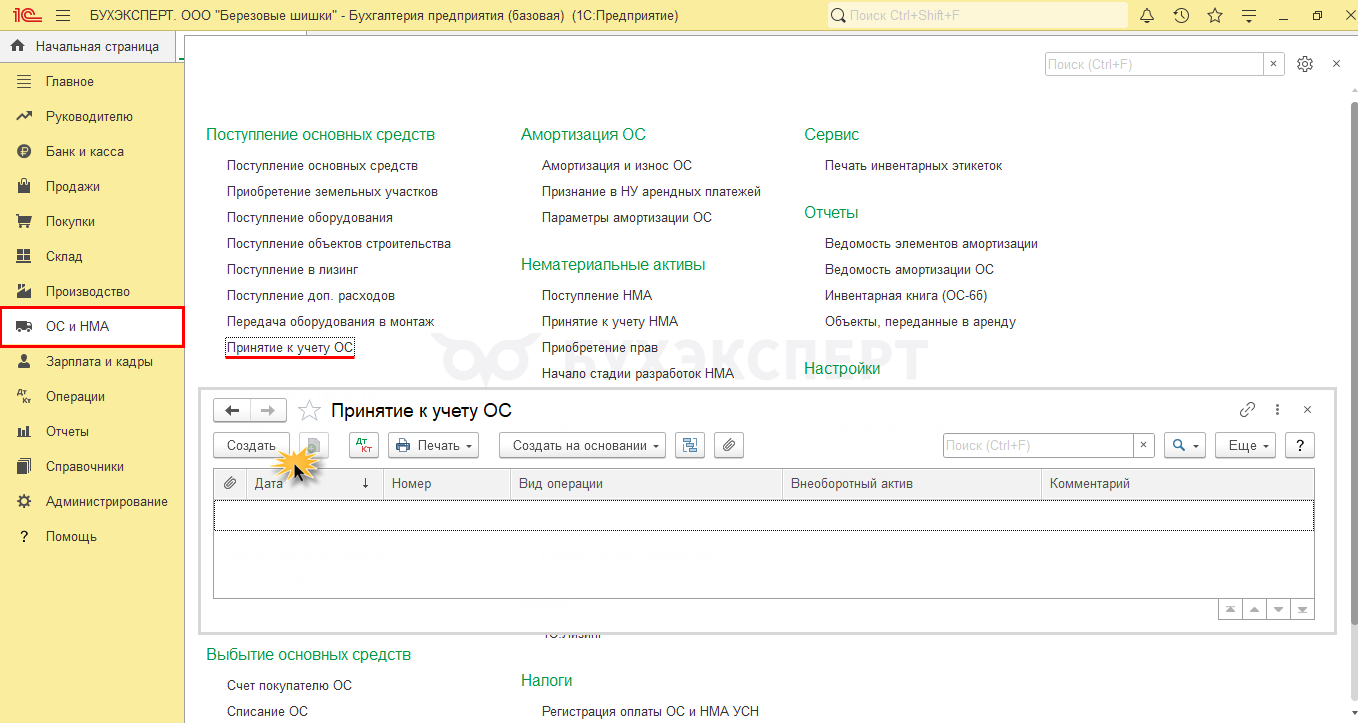Open the Поступление основных средств link
This screenshot has height=723, width=1358.
pyautogui.click(x=322, y=166)
